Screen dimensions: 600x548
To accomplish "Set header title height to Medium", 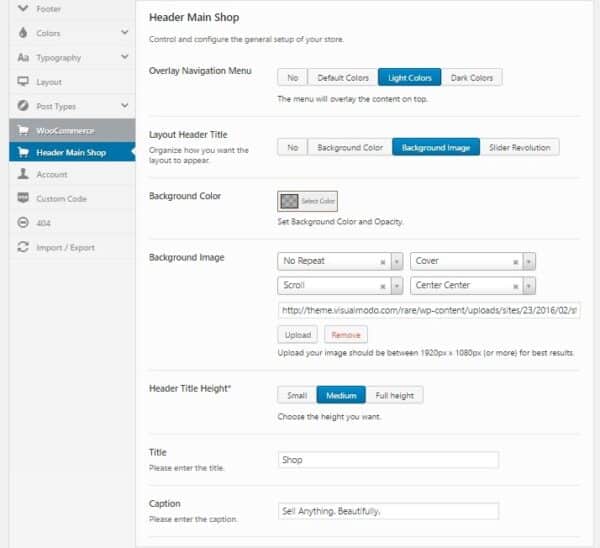I will pyautogui.click(x=341, y=395).
